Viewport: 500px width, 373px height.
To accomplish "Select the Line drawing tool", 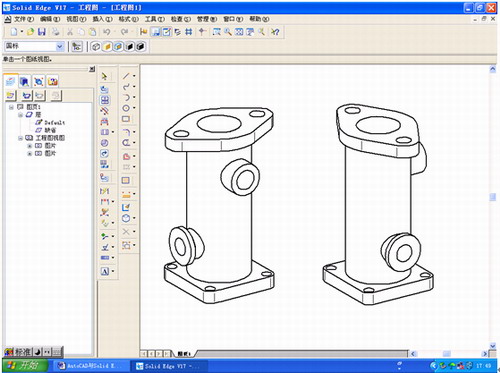I will point(126,76).
